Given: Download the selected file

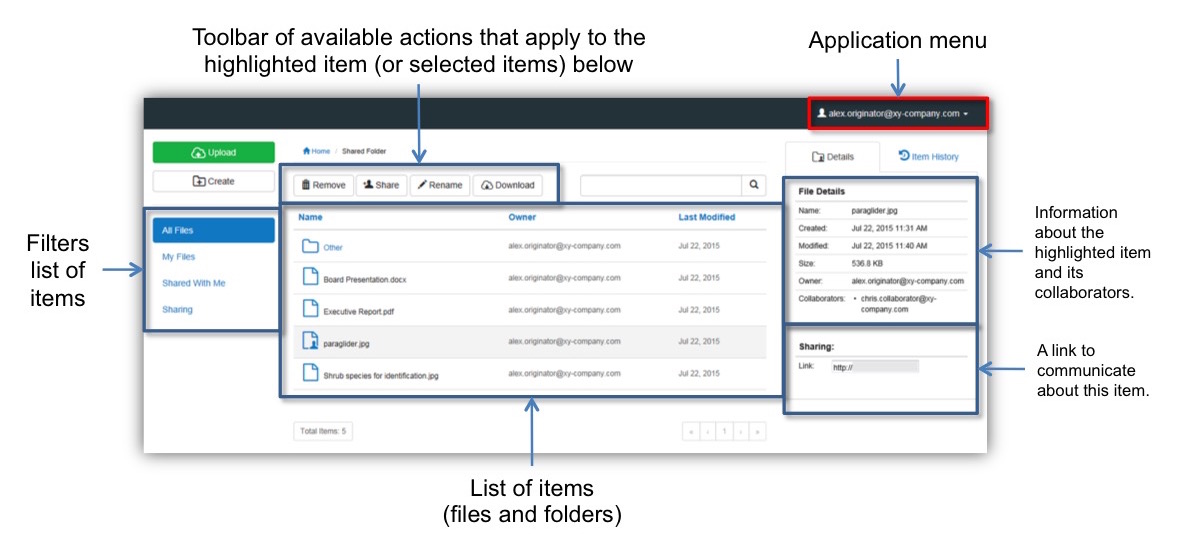Looking at the screenshot, I should (508, 185).
